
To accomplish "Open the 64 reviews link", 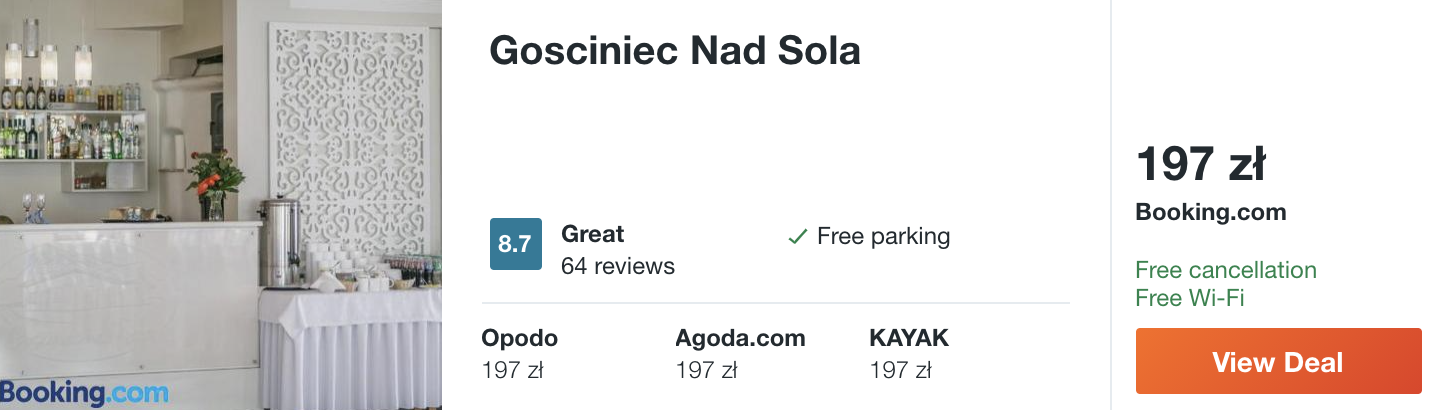I will click(618, 266).
